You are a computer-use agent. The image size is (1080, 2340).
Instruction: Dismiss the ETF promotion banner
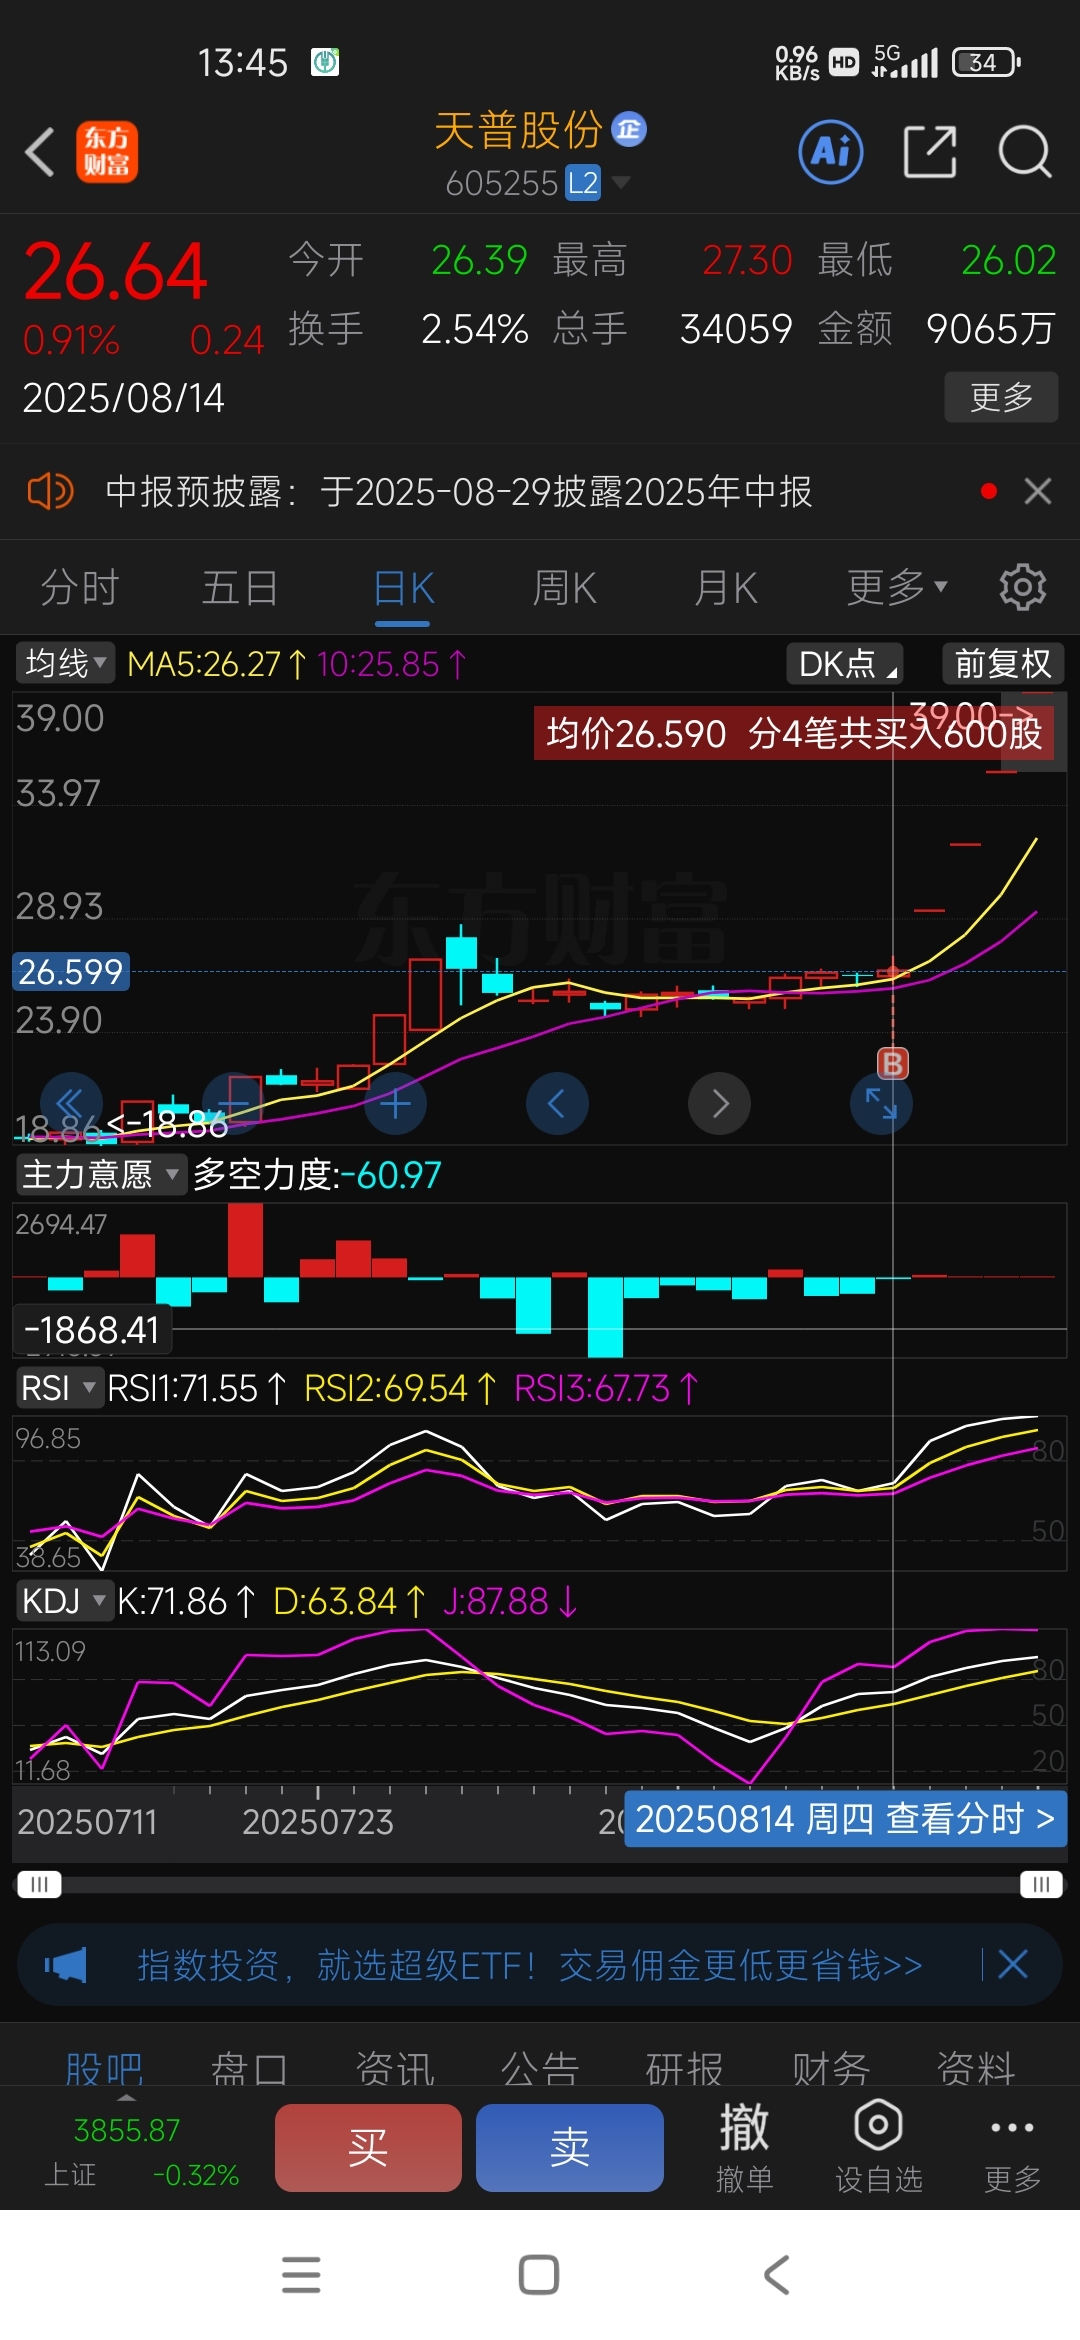[1013, 1964]
